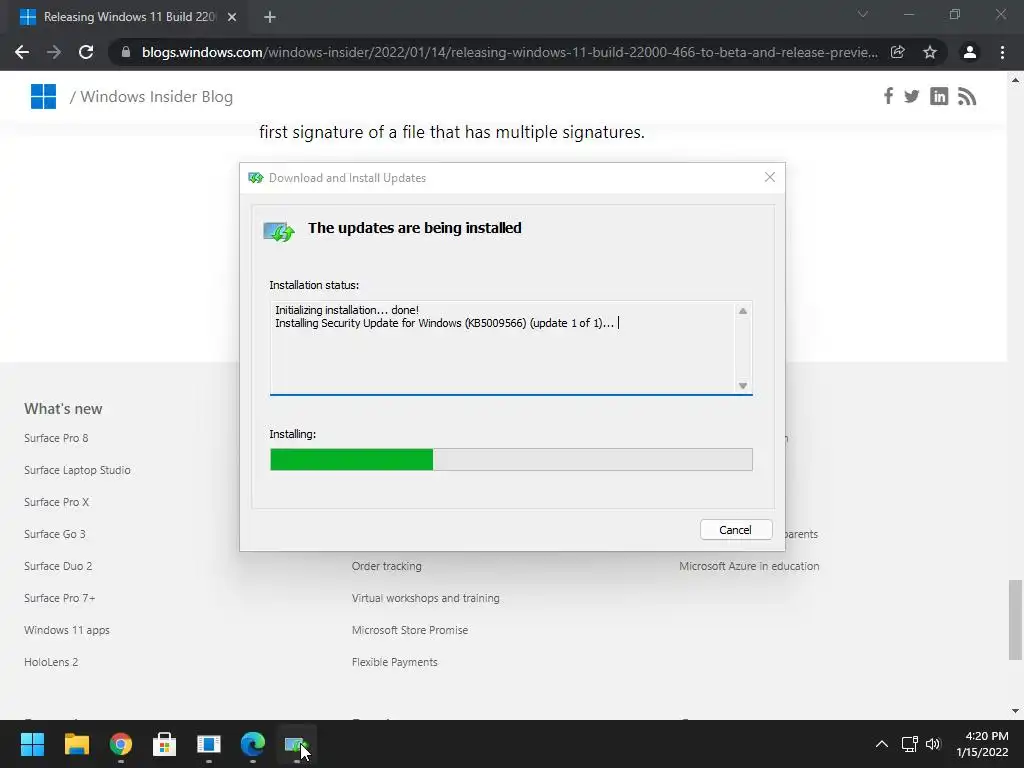Screen dimensions: 1024x768
Task: Click the Windows logo in the blog header
Action: pyautogui.click(x=43, y=97)
